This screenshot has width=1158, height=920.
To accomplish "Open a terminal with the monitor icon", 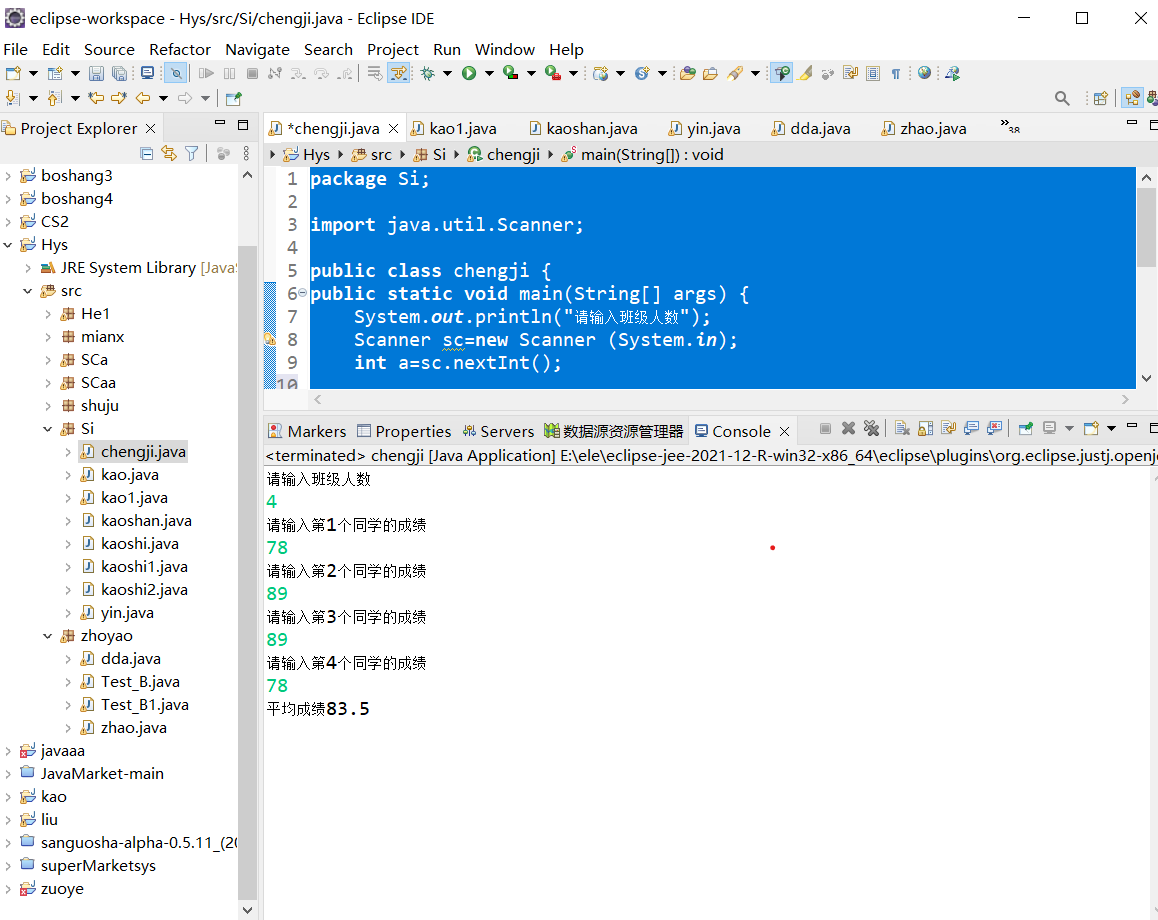I will click(148, 73).
